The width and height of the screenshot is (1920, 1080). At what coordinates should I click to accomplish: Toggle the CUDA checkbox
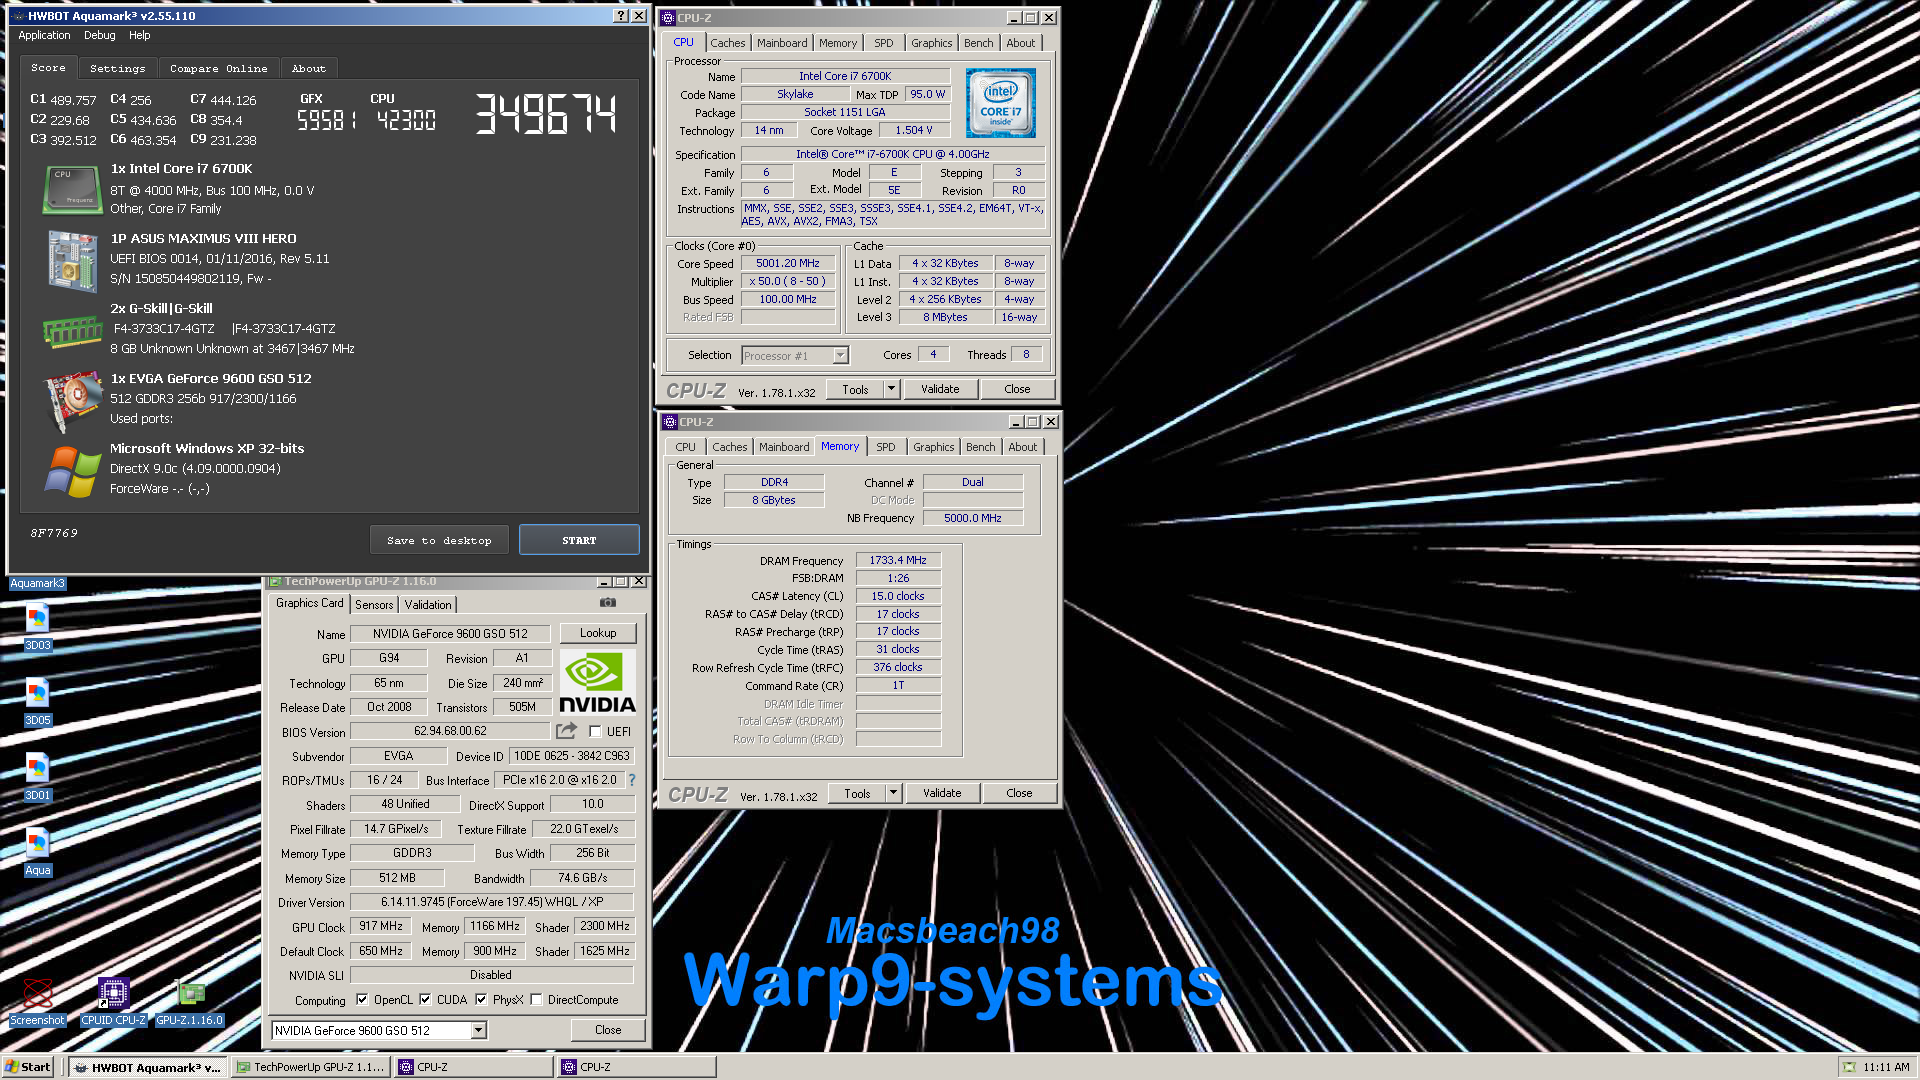(x=425, y=999)
